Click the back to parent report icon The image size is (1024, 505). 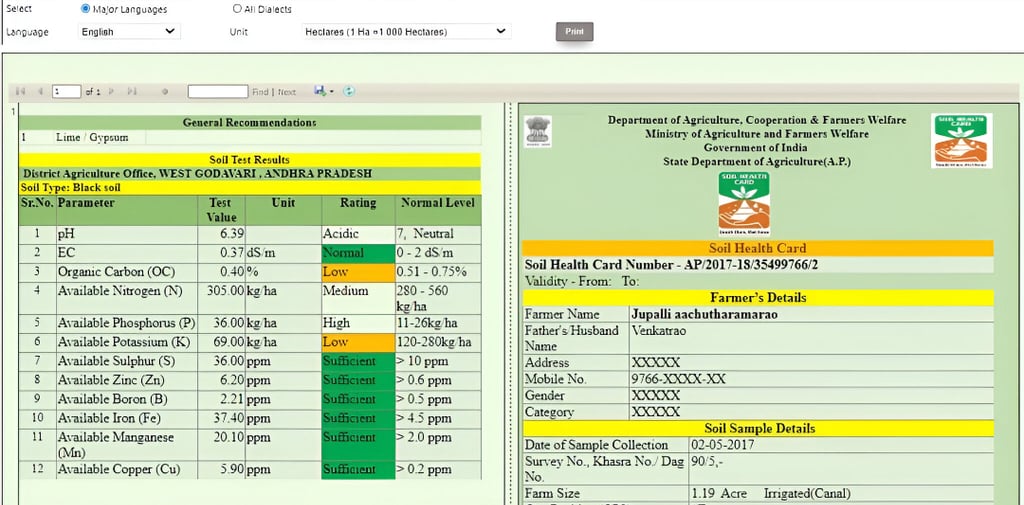[x=165, y=91]
